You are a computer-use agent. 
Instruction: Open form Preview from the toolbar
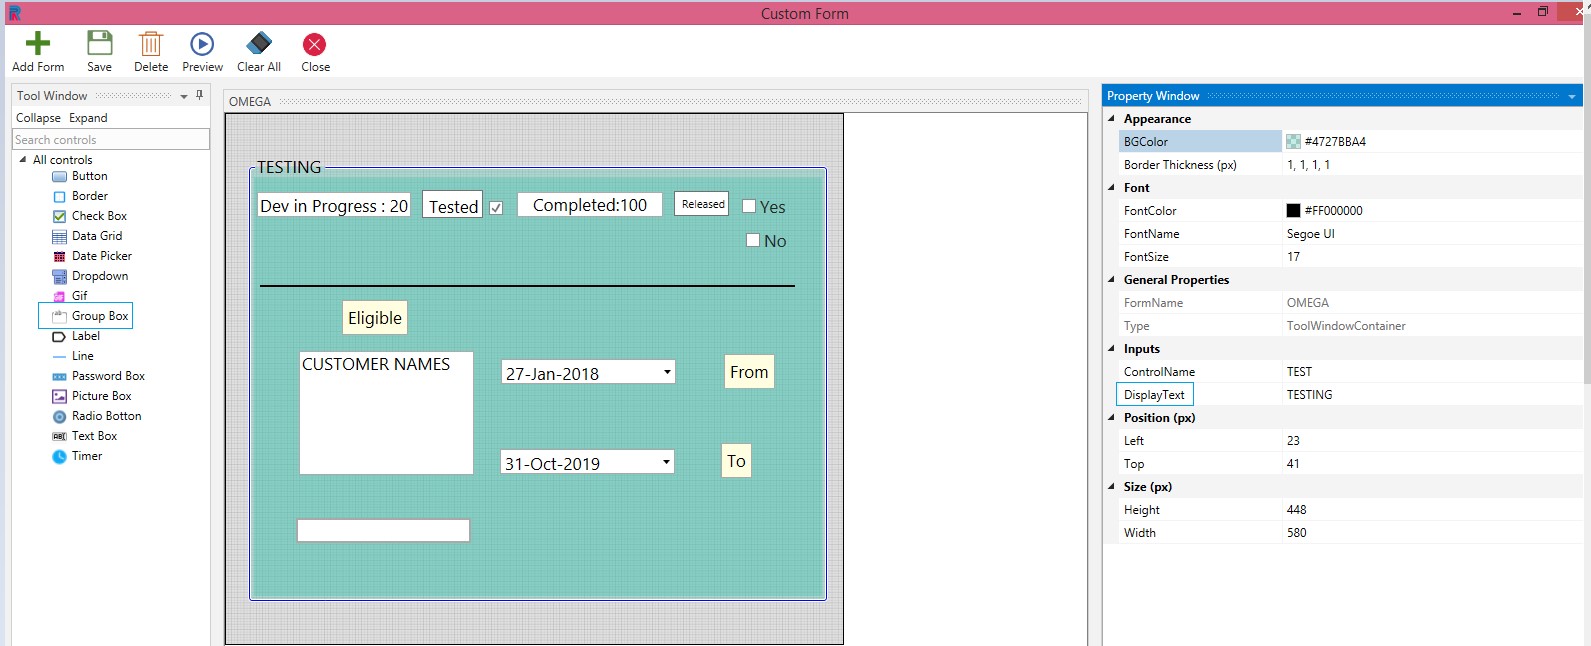(202, 44)
